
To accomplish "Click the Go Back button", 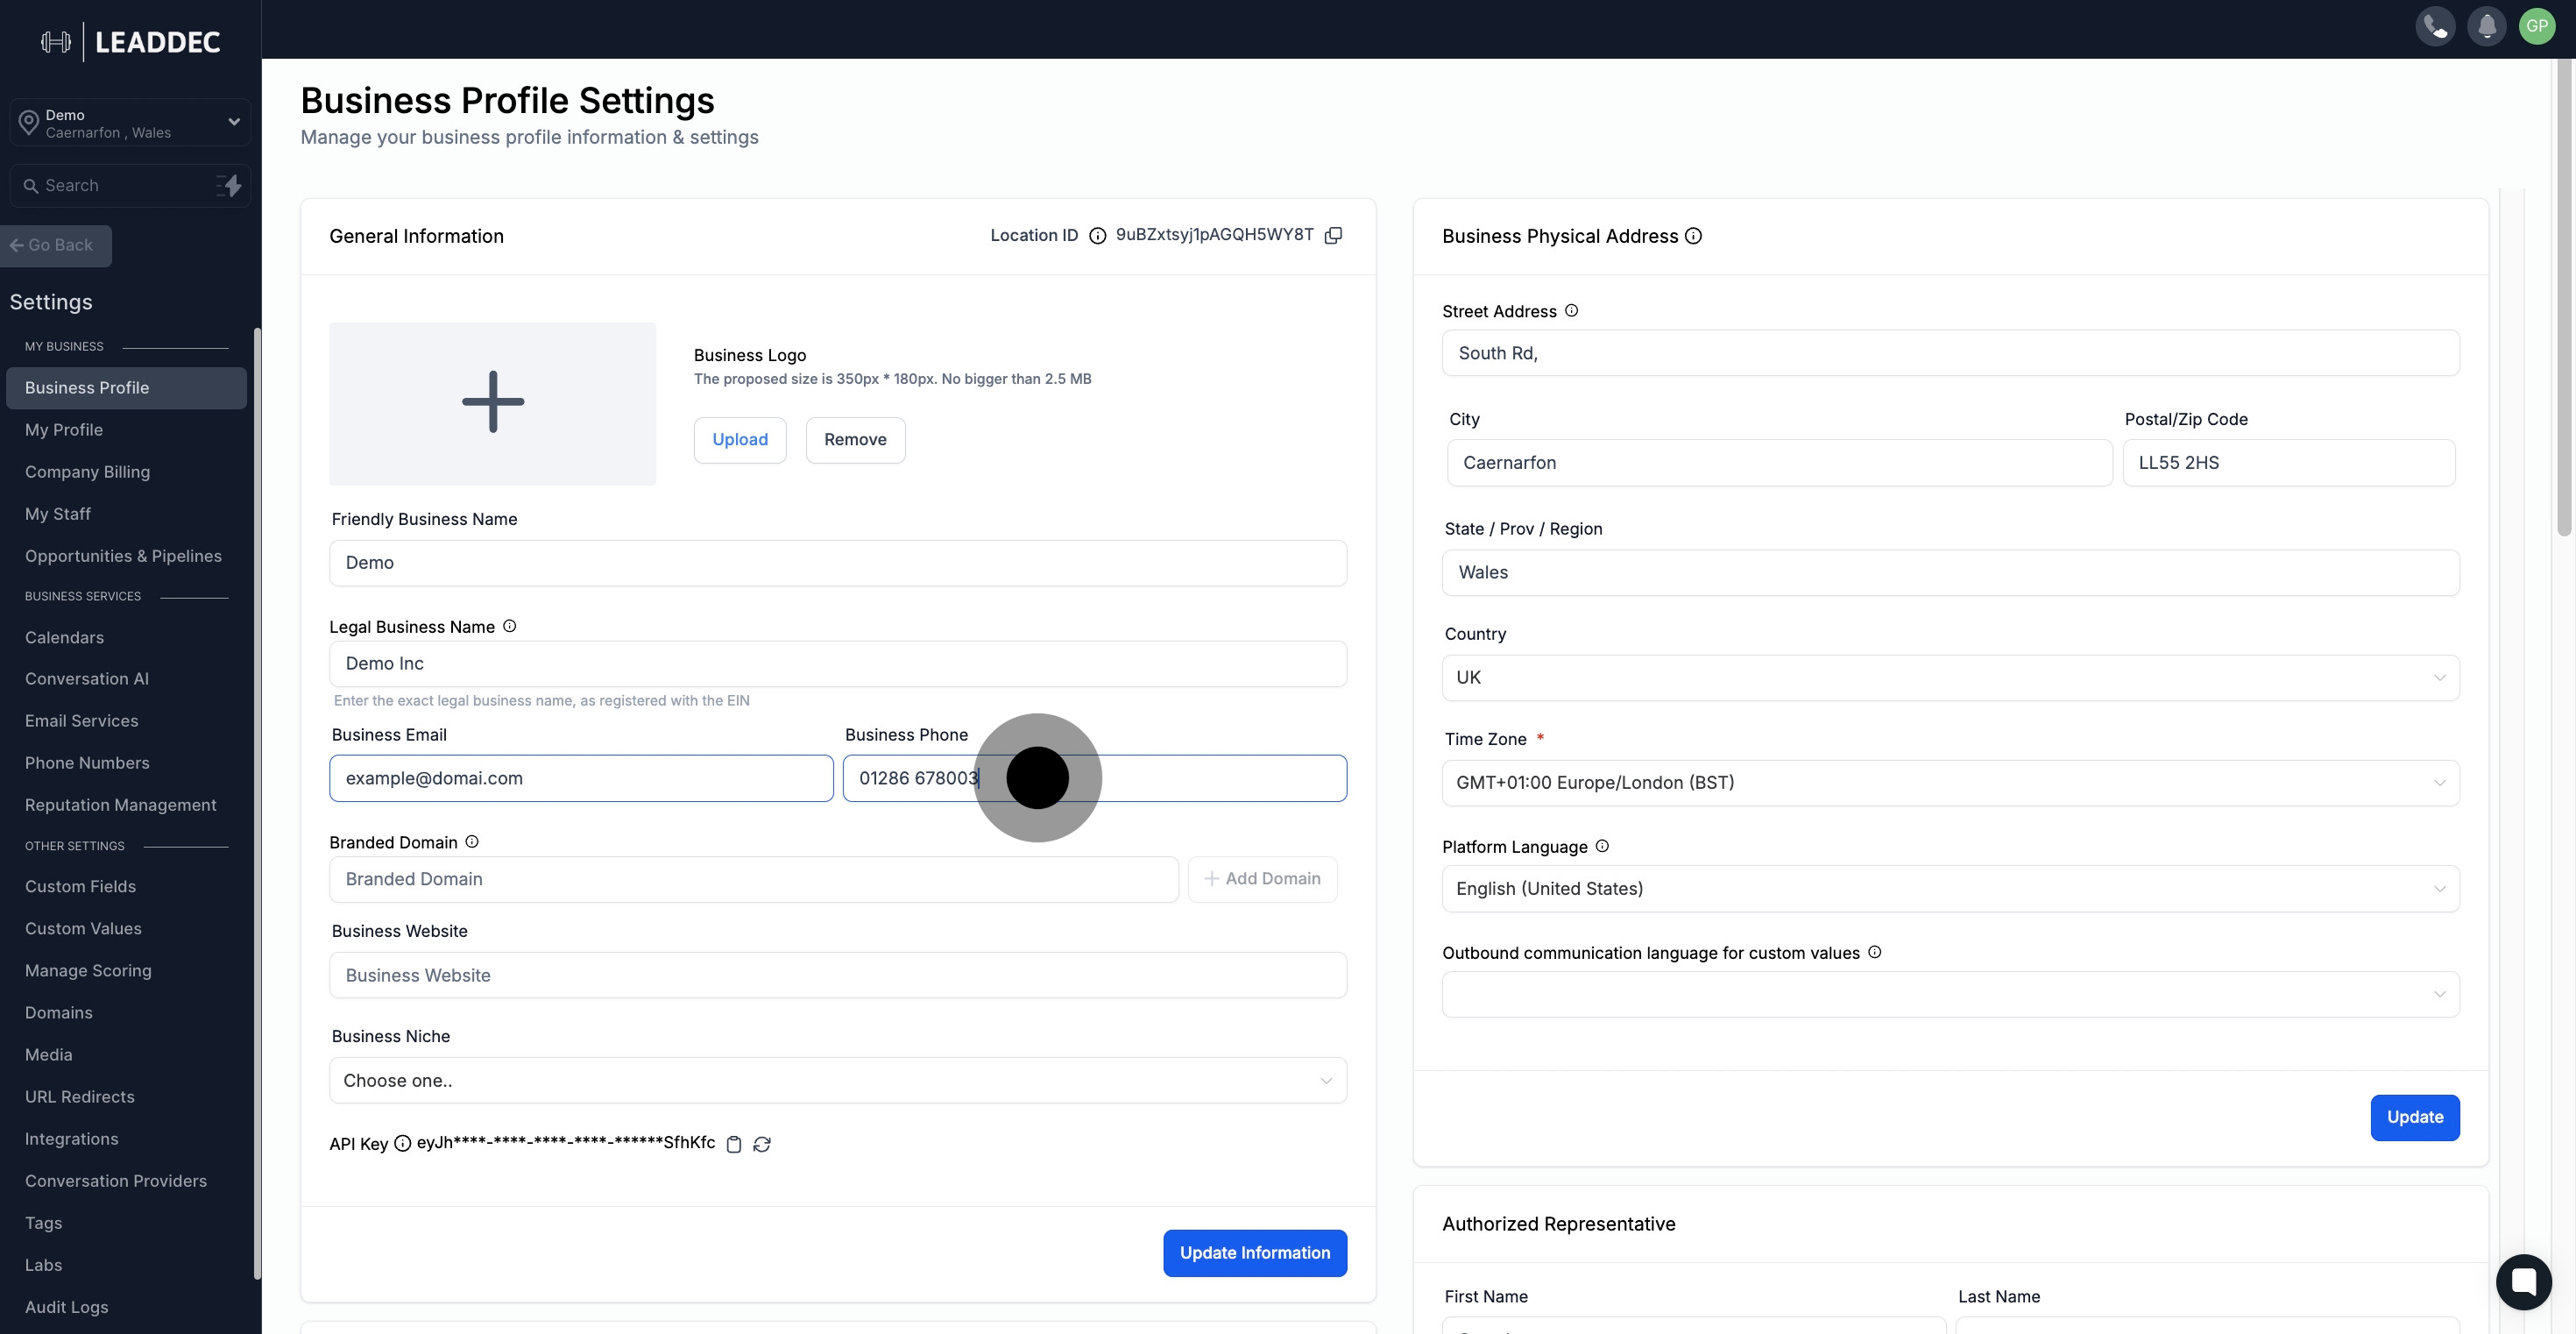I will point(55,246).
